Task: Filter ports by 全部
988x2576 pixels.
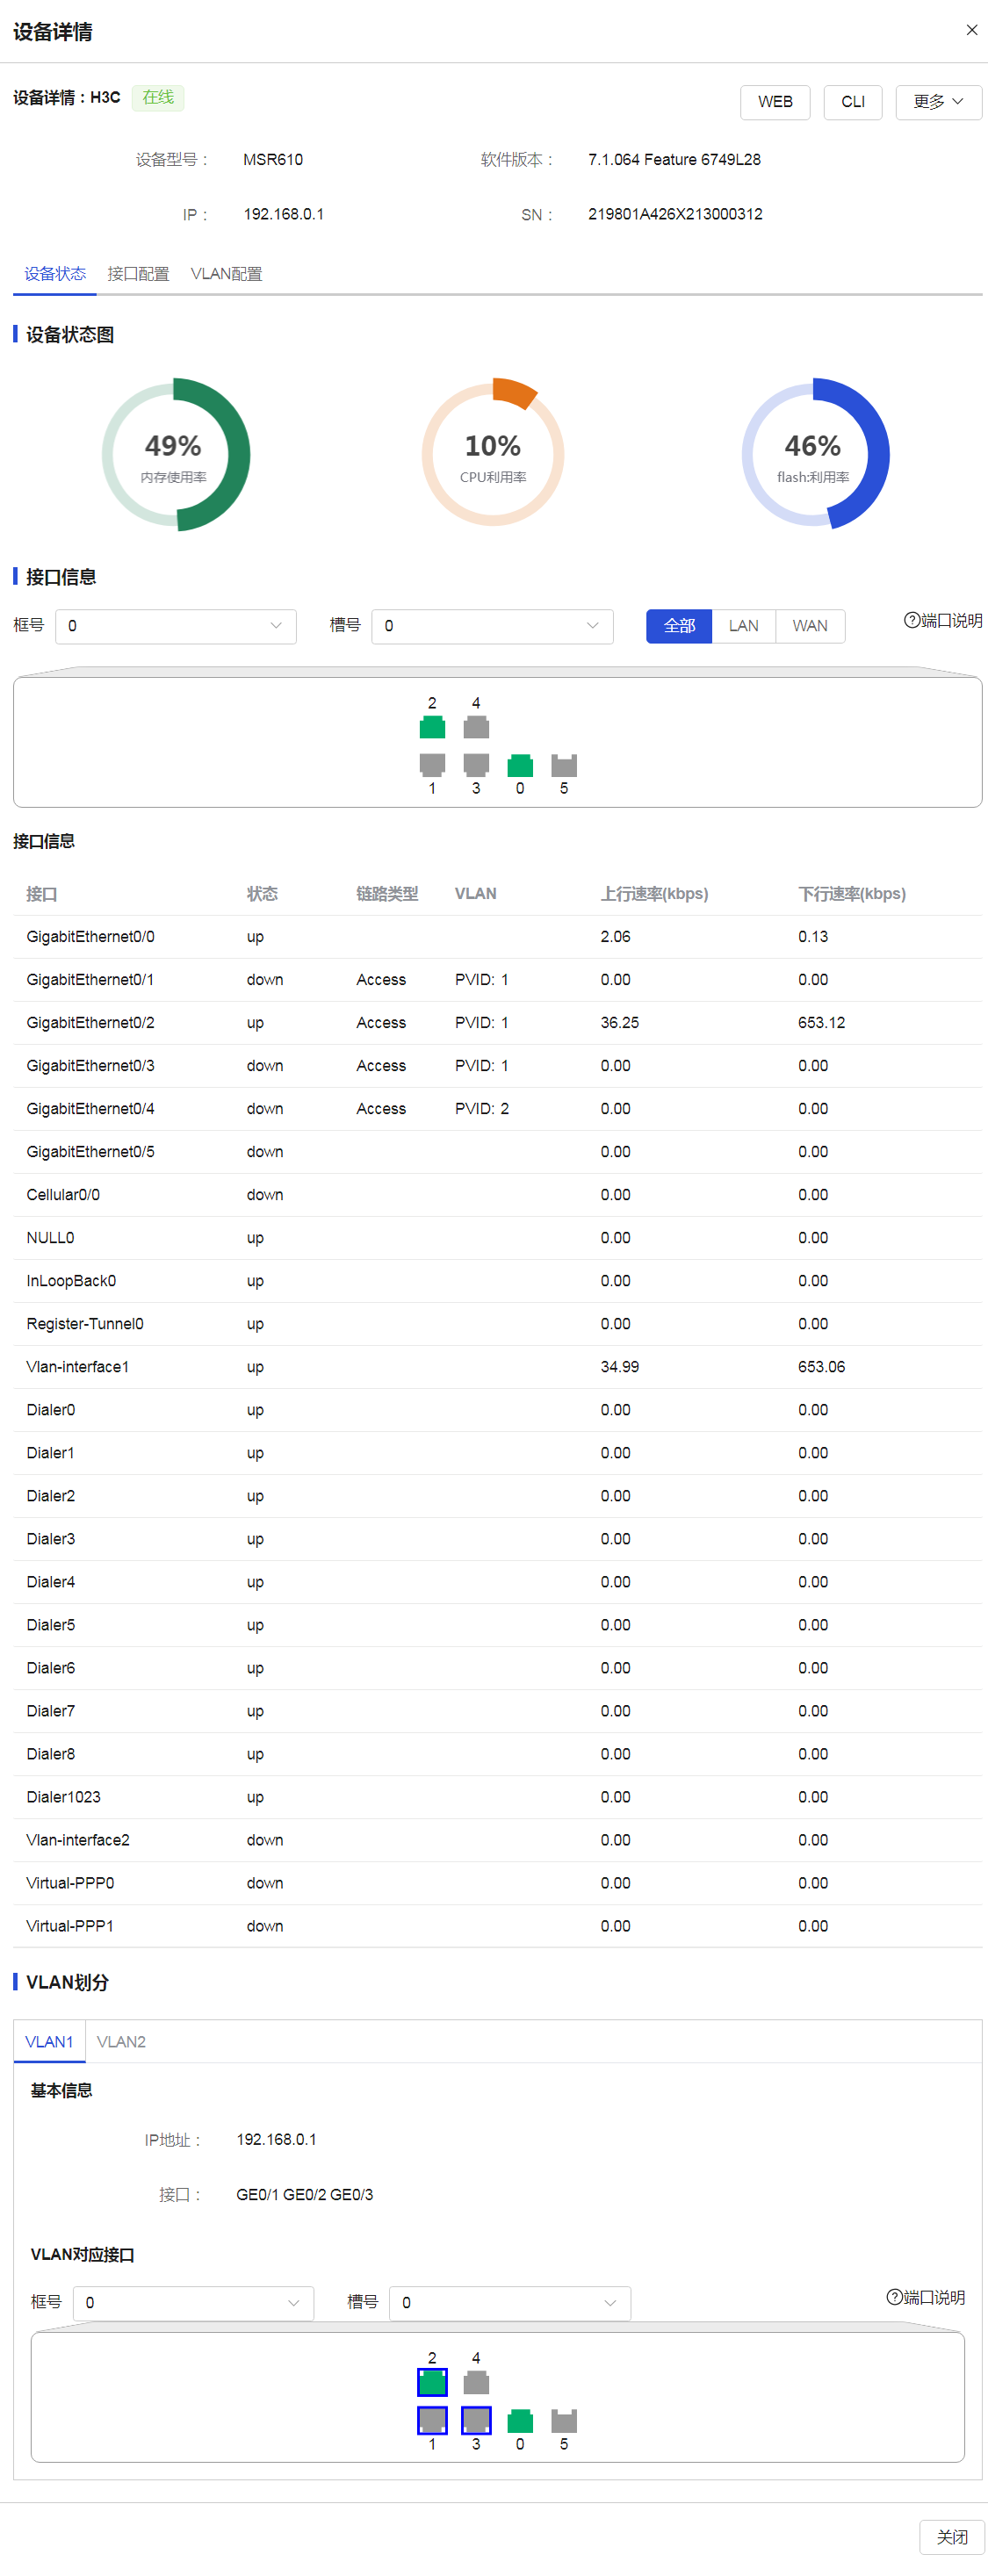Action: 679,626
